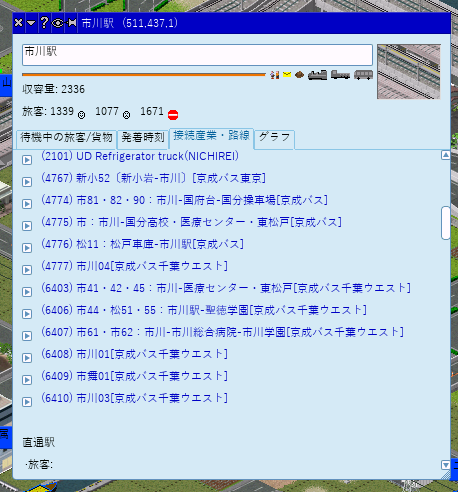458x492 pixels.
Task: Click the orange station capacity bar
Action: point(144,75)
